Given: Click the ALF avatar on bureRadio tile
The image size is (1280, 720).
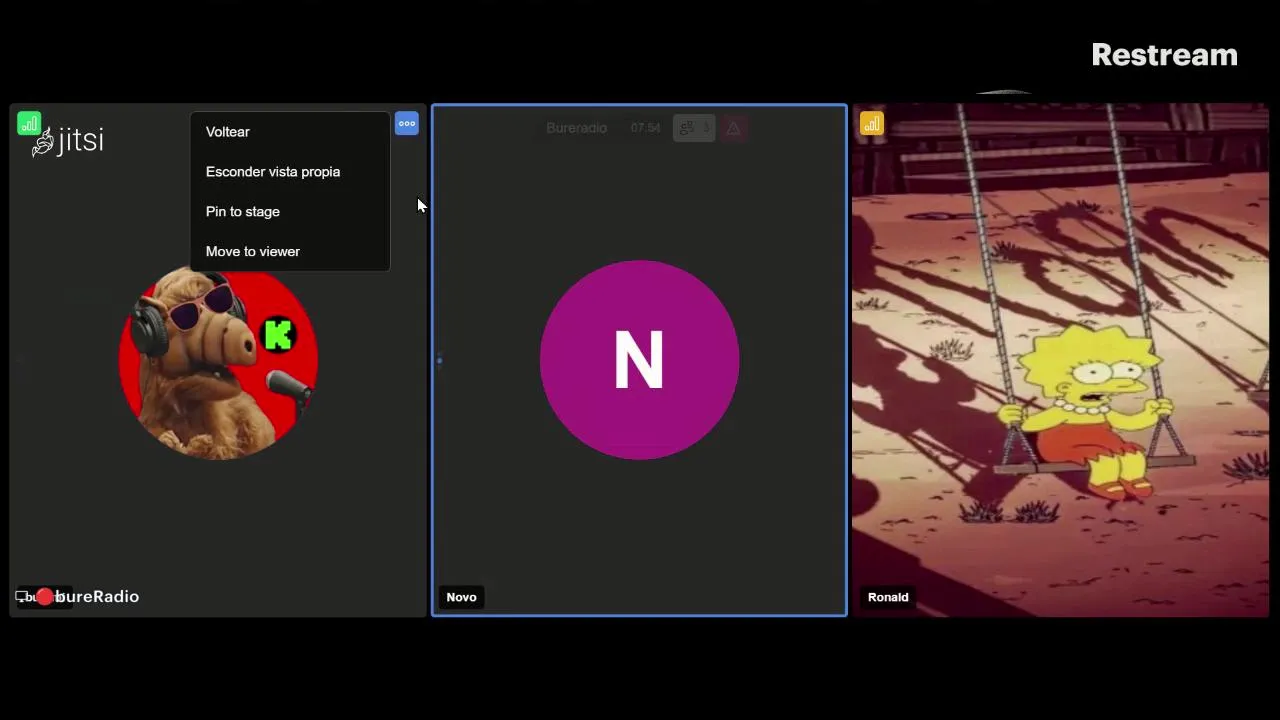Looking at the screenshot, I should pyautogui.click(x=218, y=362).
